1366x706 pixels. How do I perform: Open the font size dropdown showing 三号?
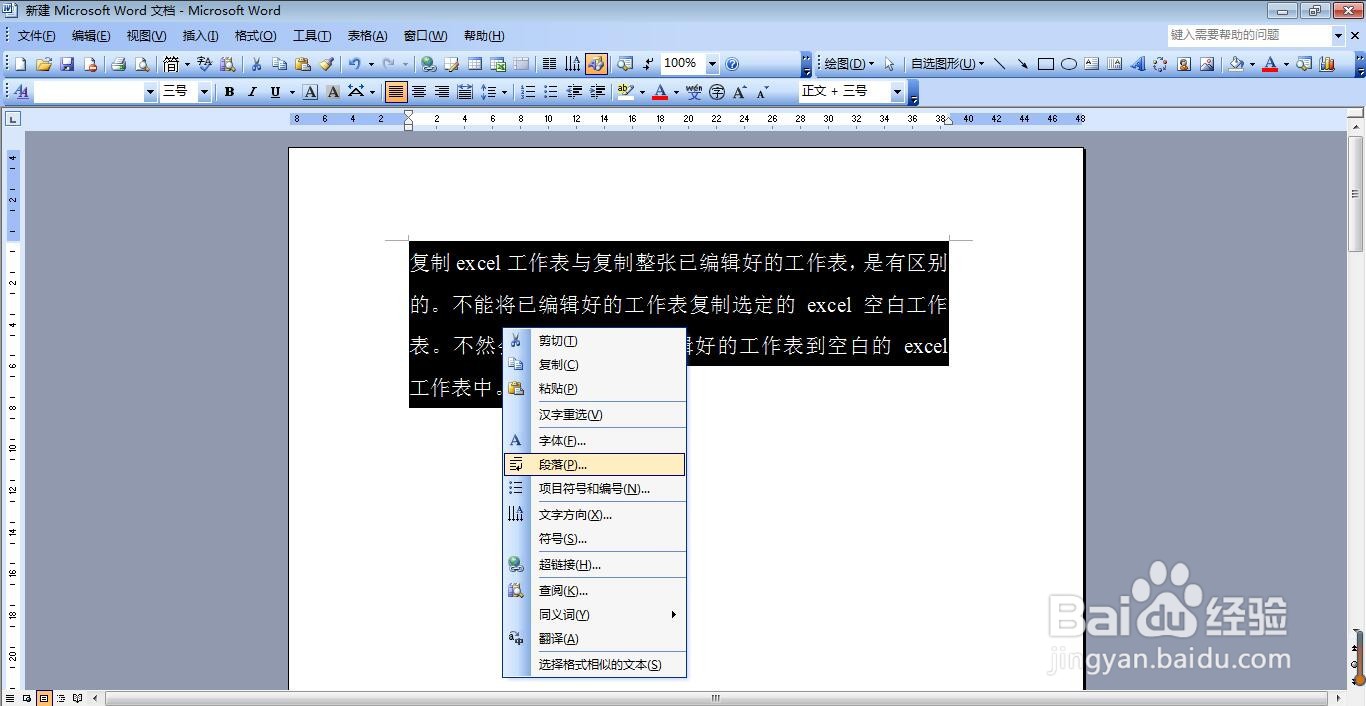click(204, 92)
